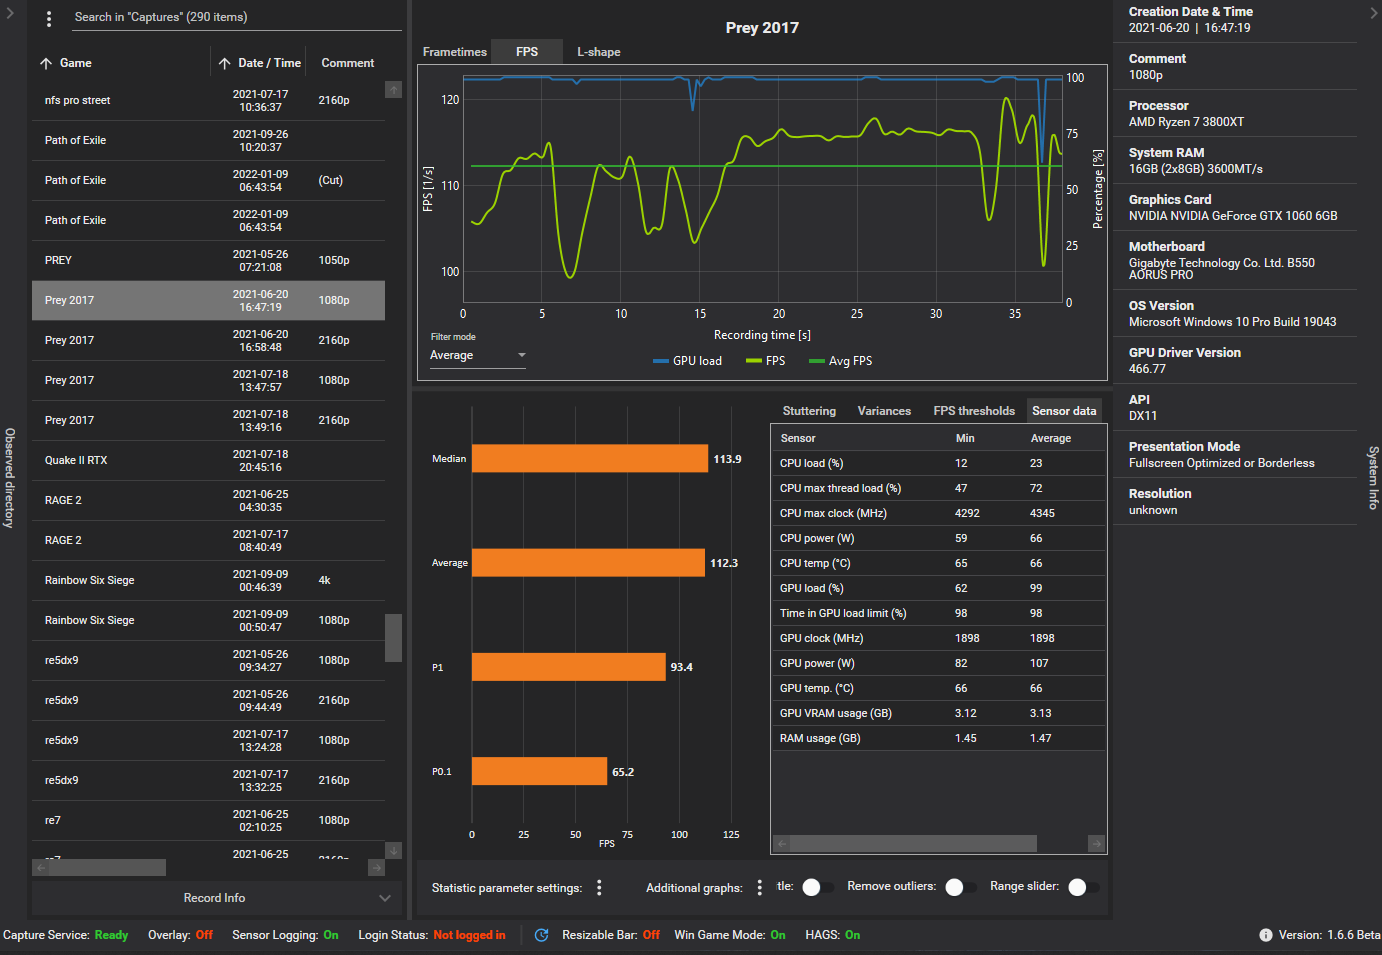Open the L-shape tab
Image resolution: width=1382 pixels, height=955 pixels.
pyautogui.click(x=598, y=52)
